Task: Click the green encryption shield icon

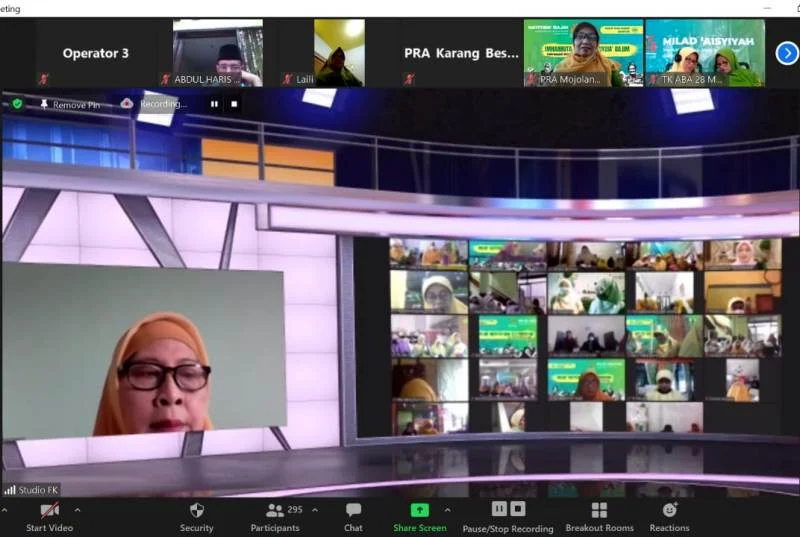Action: (x=17, y=103)
